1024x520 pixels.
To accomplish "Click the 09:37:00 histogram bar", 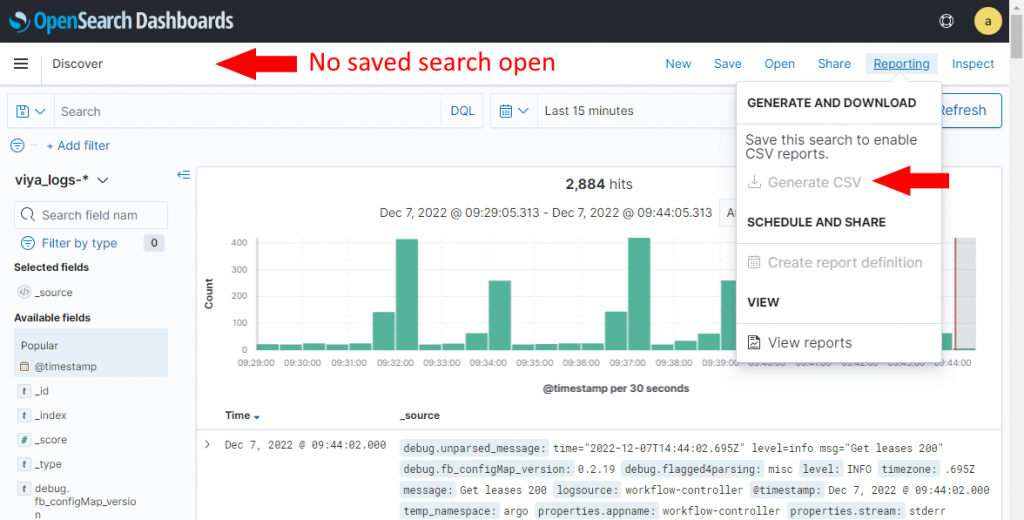I will pos(639,294).
